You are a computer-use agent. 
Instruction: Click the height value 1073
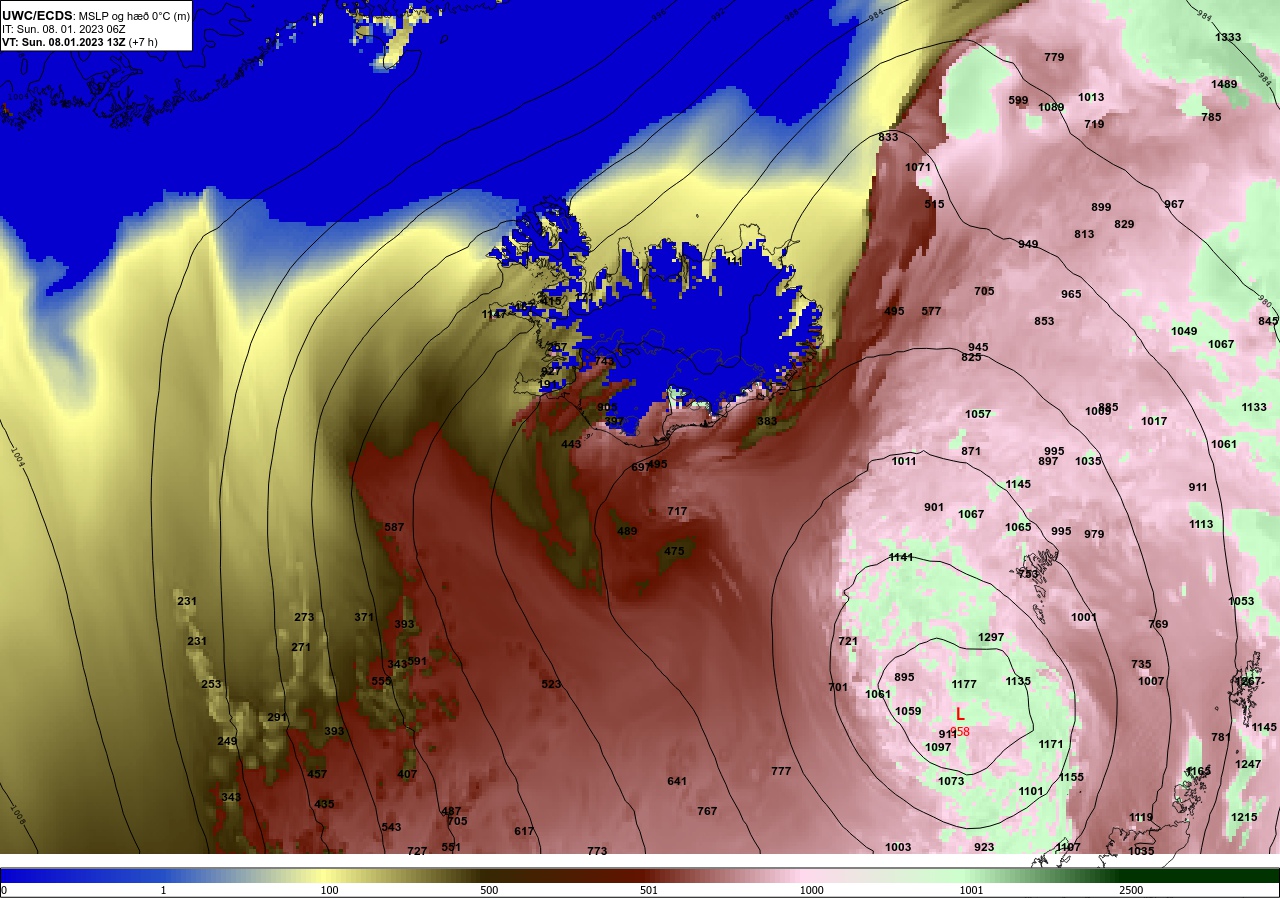(951, 781)
